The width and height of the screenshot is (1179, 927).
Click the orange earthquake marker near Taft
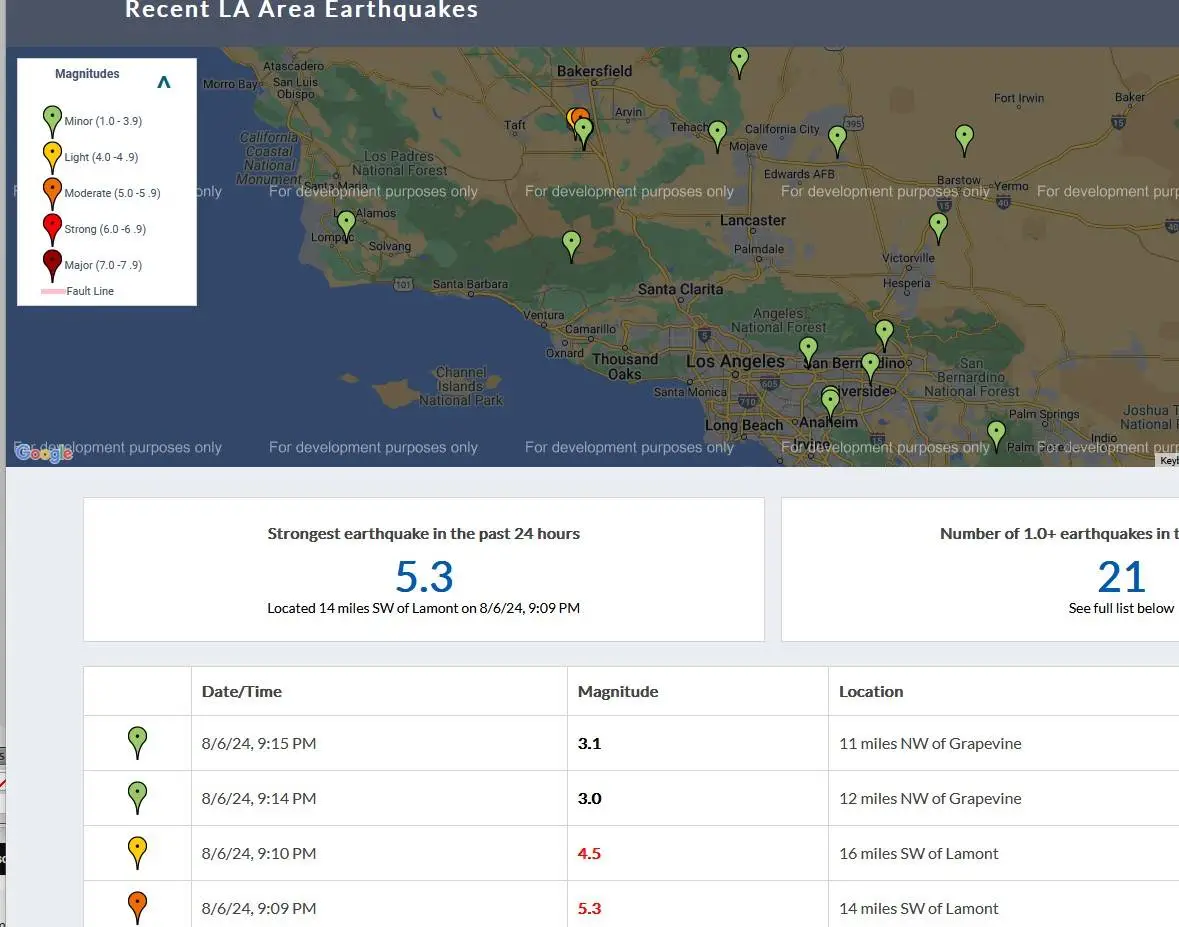576,119
